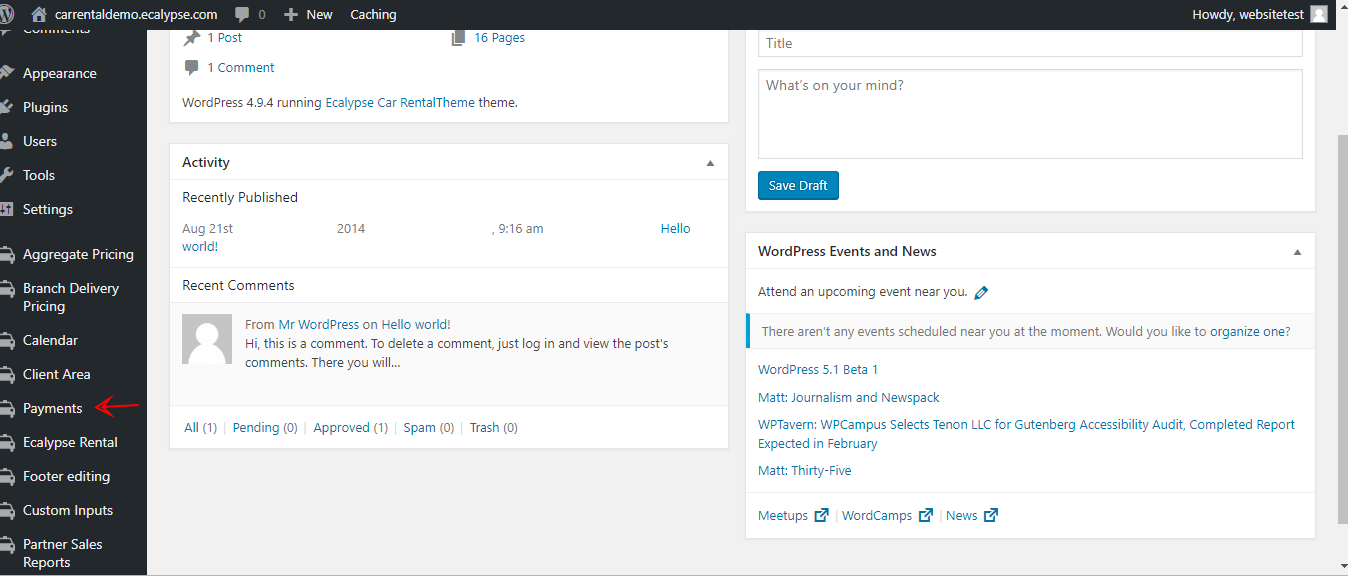
Task: Collapse the Activity panel
Action: [710, 163]
